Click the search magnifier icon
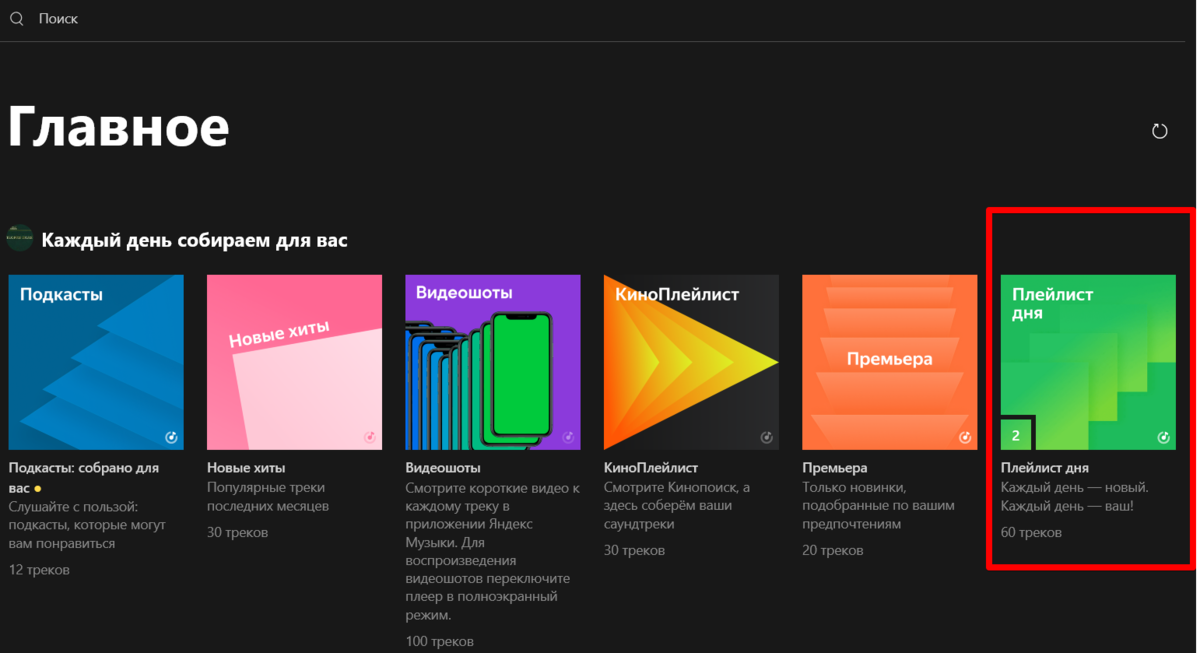The width and height of the screenshot is (1200, 653). (x=17, y=19)
